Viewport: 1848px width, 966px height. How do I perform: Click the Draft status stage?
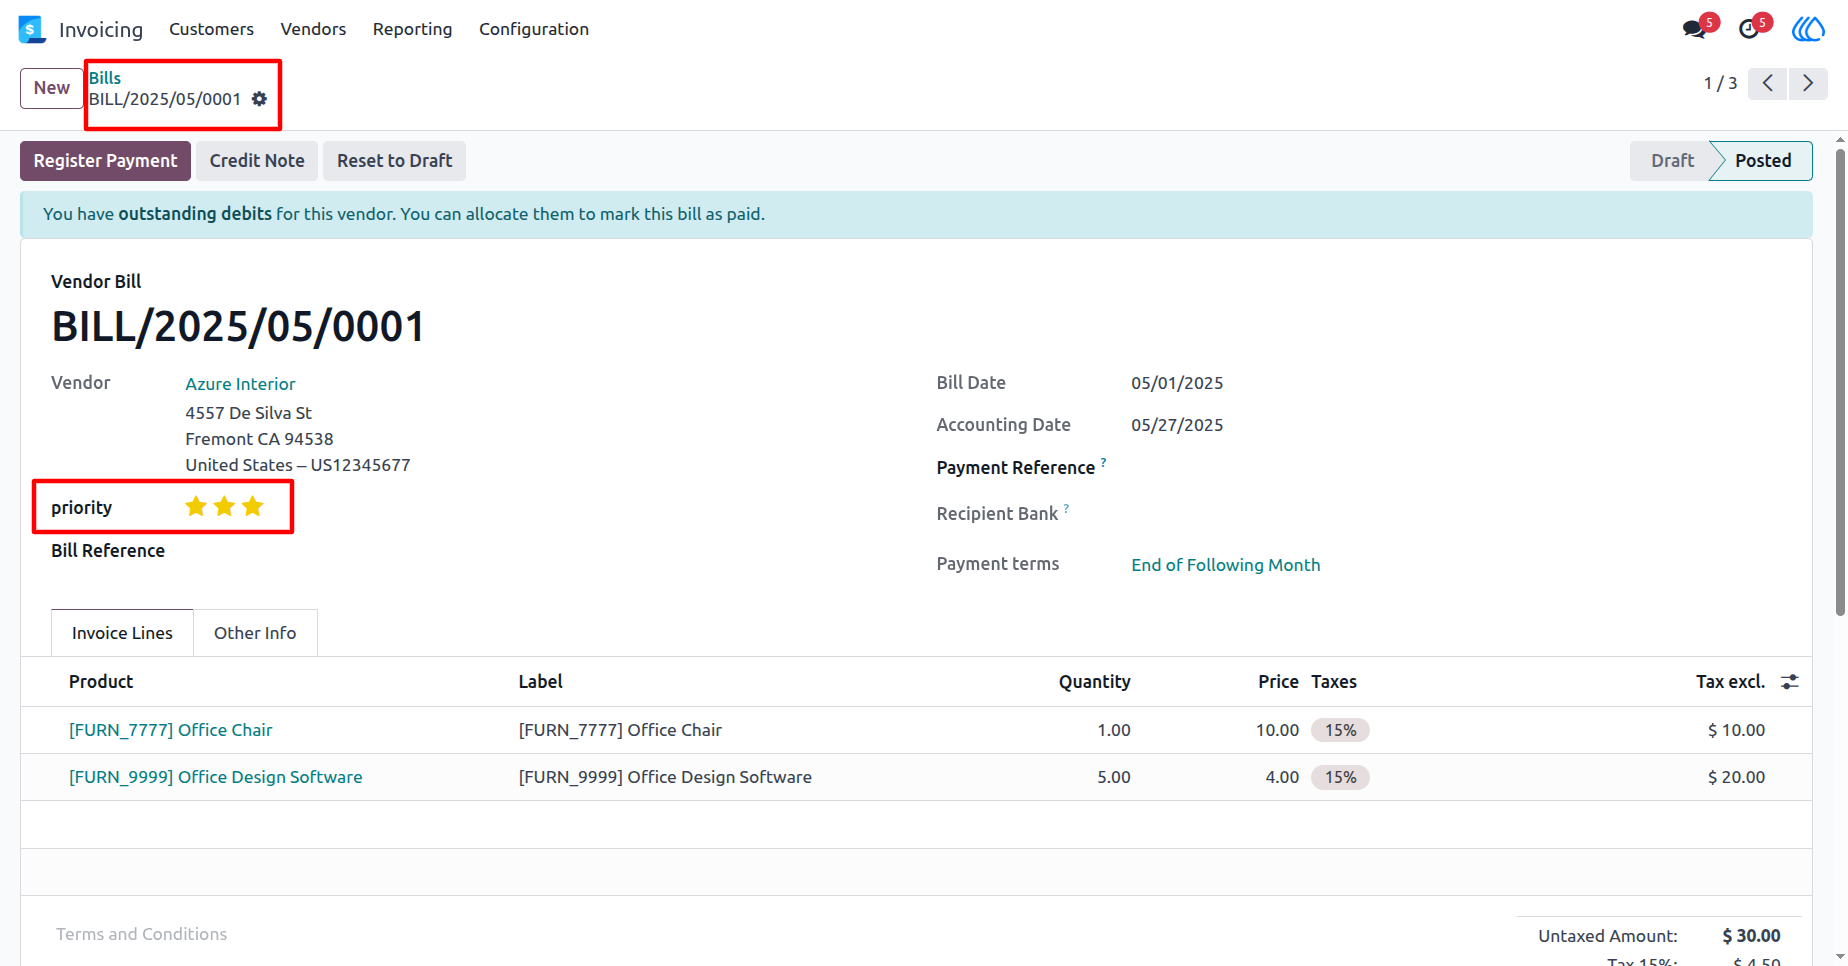coord(1672,161)
